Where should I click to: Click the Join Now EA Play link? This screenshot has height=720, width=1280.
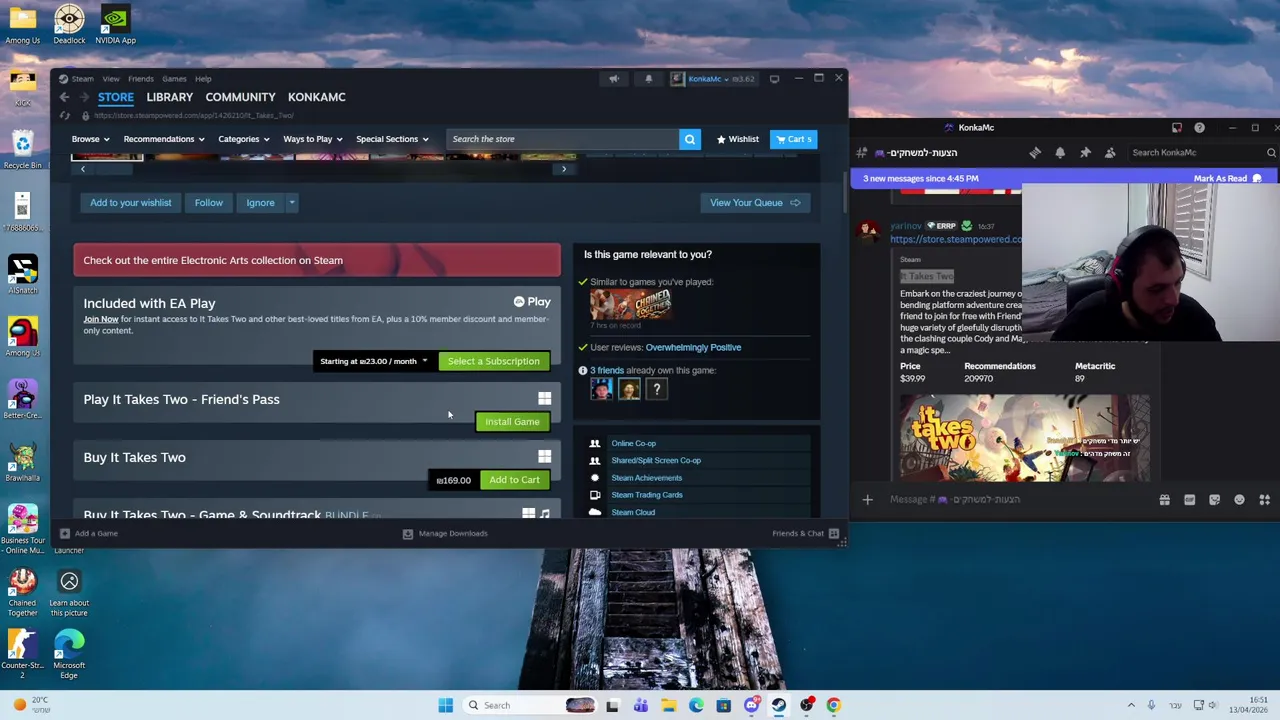click(101, 319)
